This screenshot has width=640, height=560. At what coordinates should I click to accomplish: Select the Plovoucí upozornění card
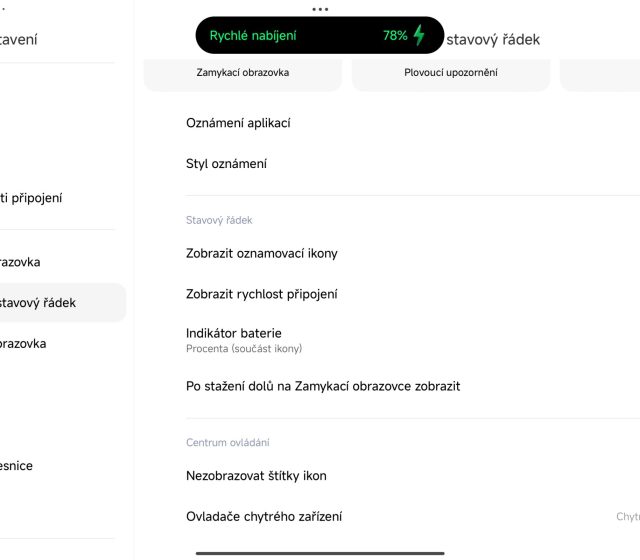(x=451, y=73)
